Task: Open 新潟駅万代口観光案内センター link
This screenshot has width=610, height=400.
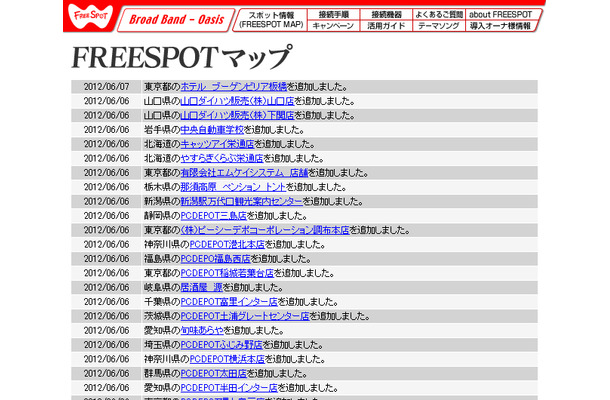Action: pyautogui.click(x=243, y=201)
